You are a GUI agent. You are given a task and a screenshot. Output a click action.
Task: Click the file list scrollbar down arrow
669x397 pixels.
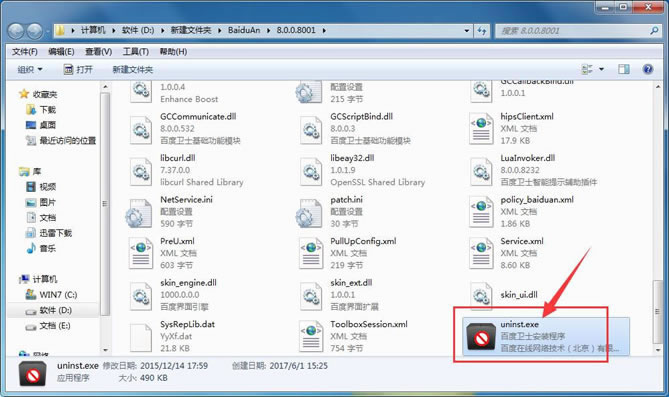(x=658, y=350)
